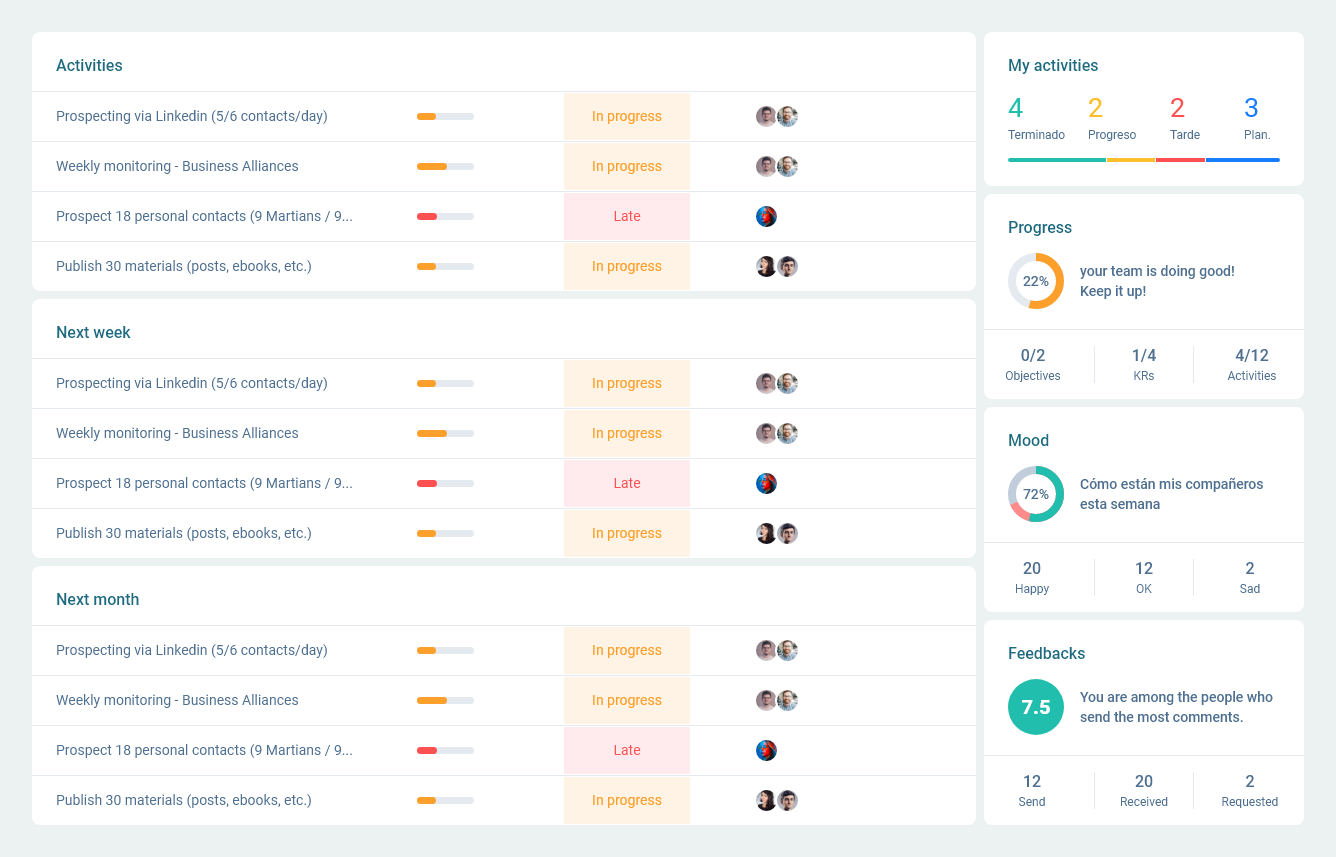Click the Late status badge in Next week
The width and height of the screenshot is (1336, 857).
[x=626, y=484]
